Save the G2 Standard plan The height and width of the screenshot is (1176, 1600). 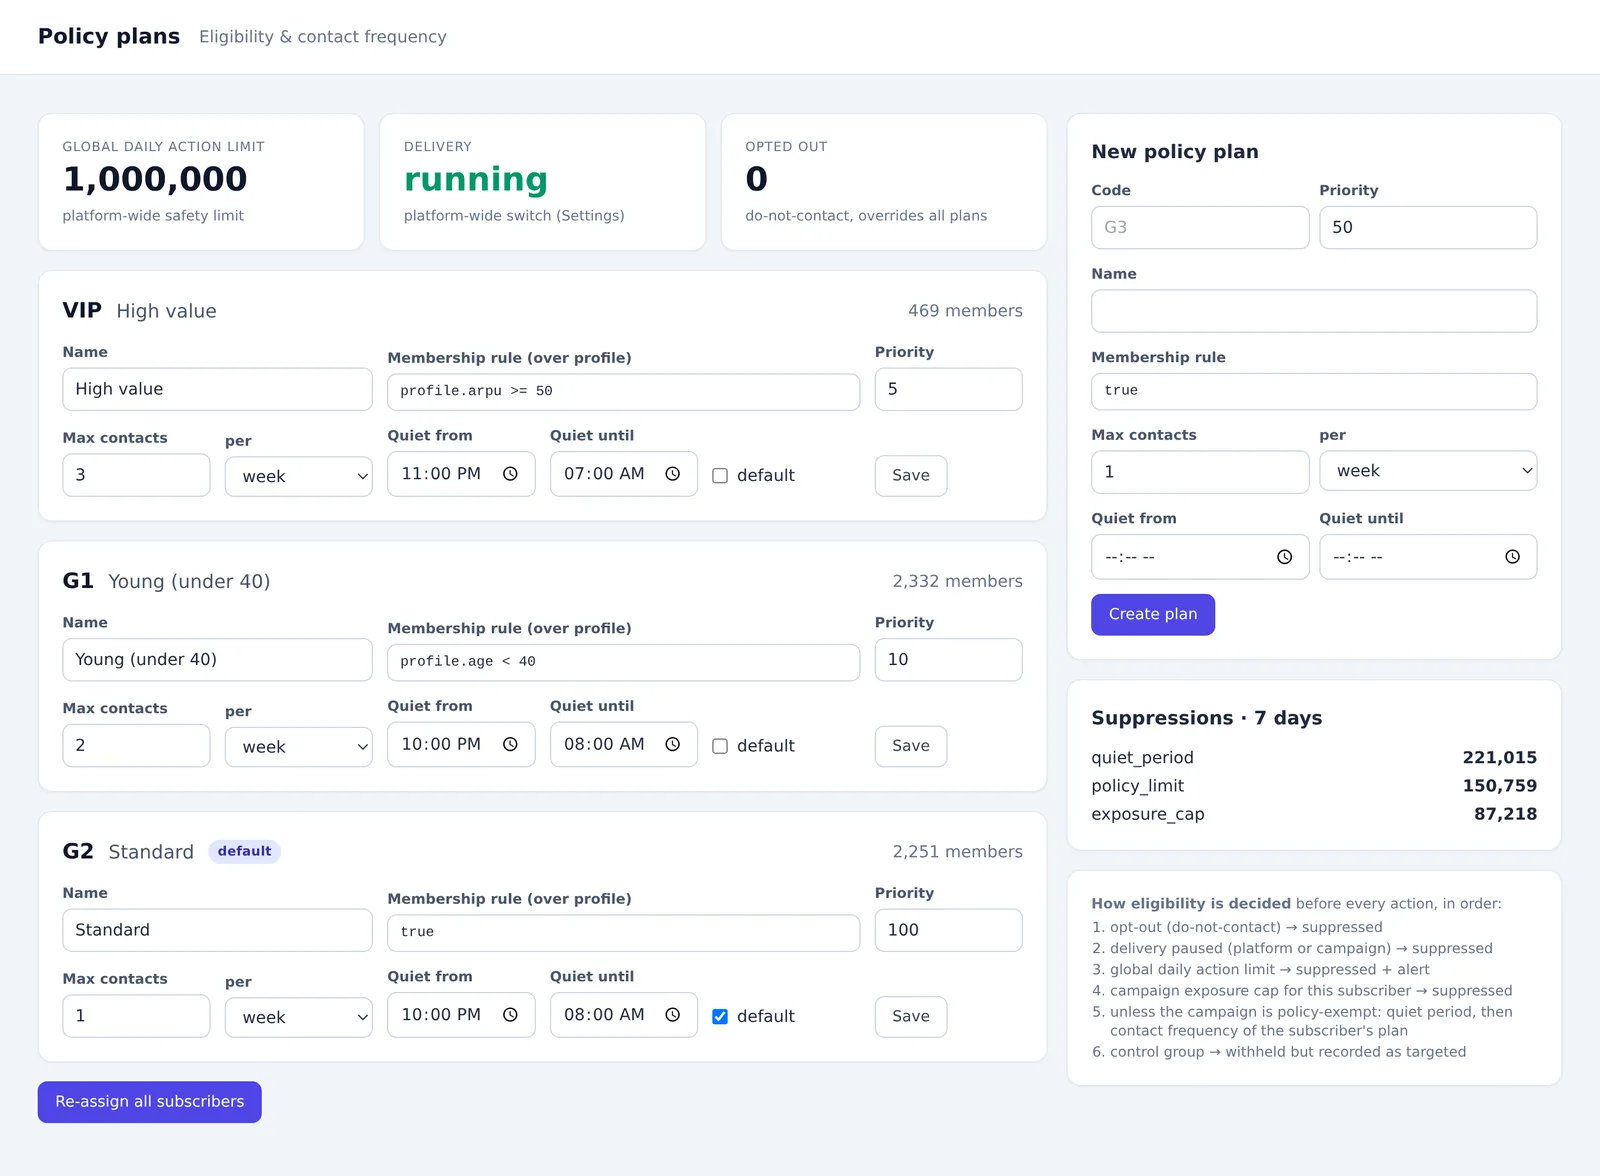(x=911, y=1017)
